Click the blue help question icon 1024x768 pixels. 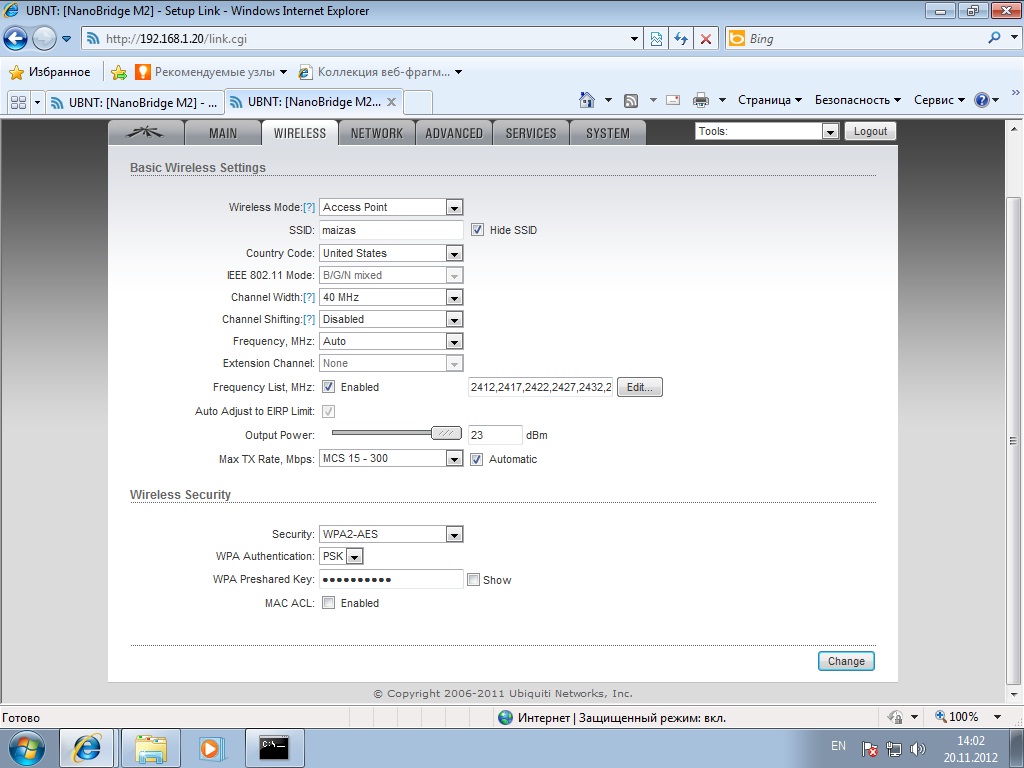(982, 100)
